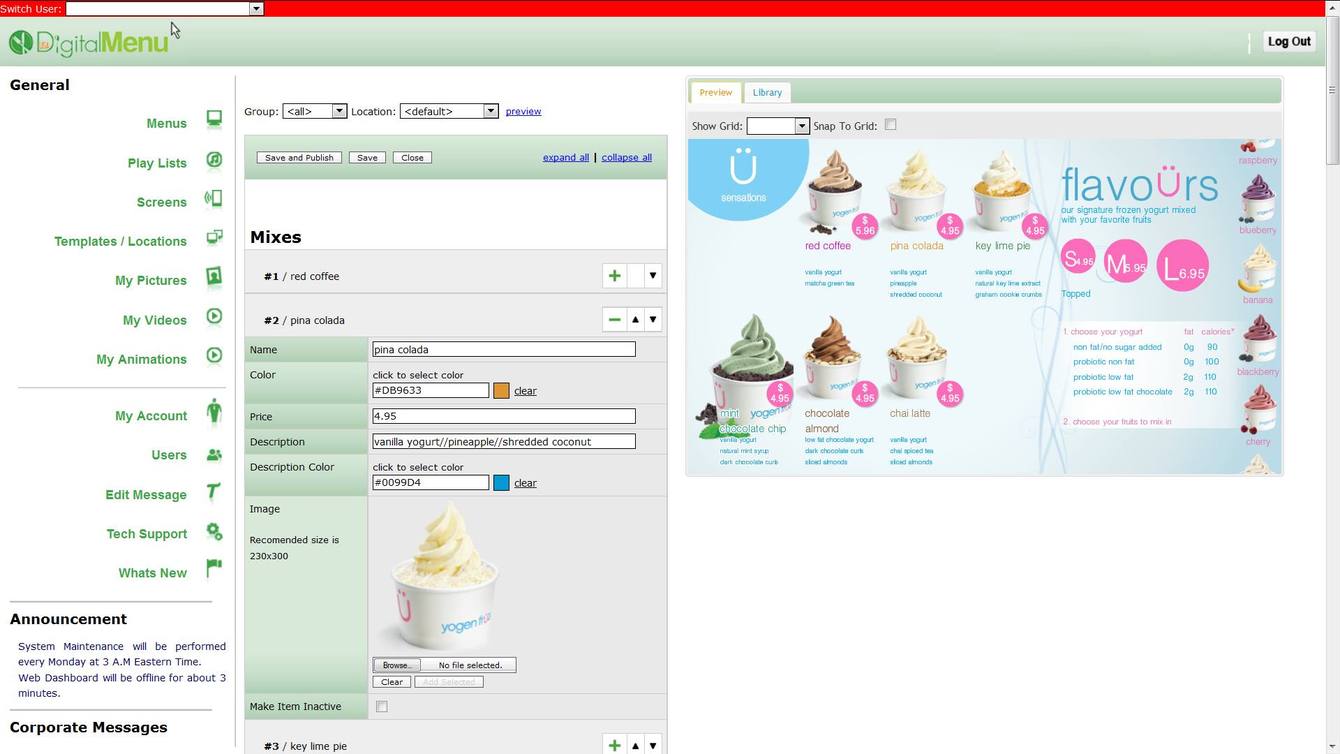Clear the Description Color value
Screen dimensions: 1340x754
pyautogui.click(x=525, y=483)
